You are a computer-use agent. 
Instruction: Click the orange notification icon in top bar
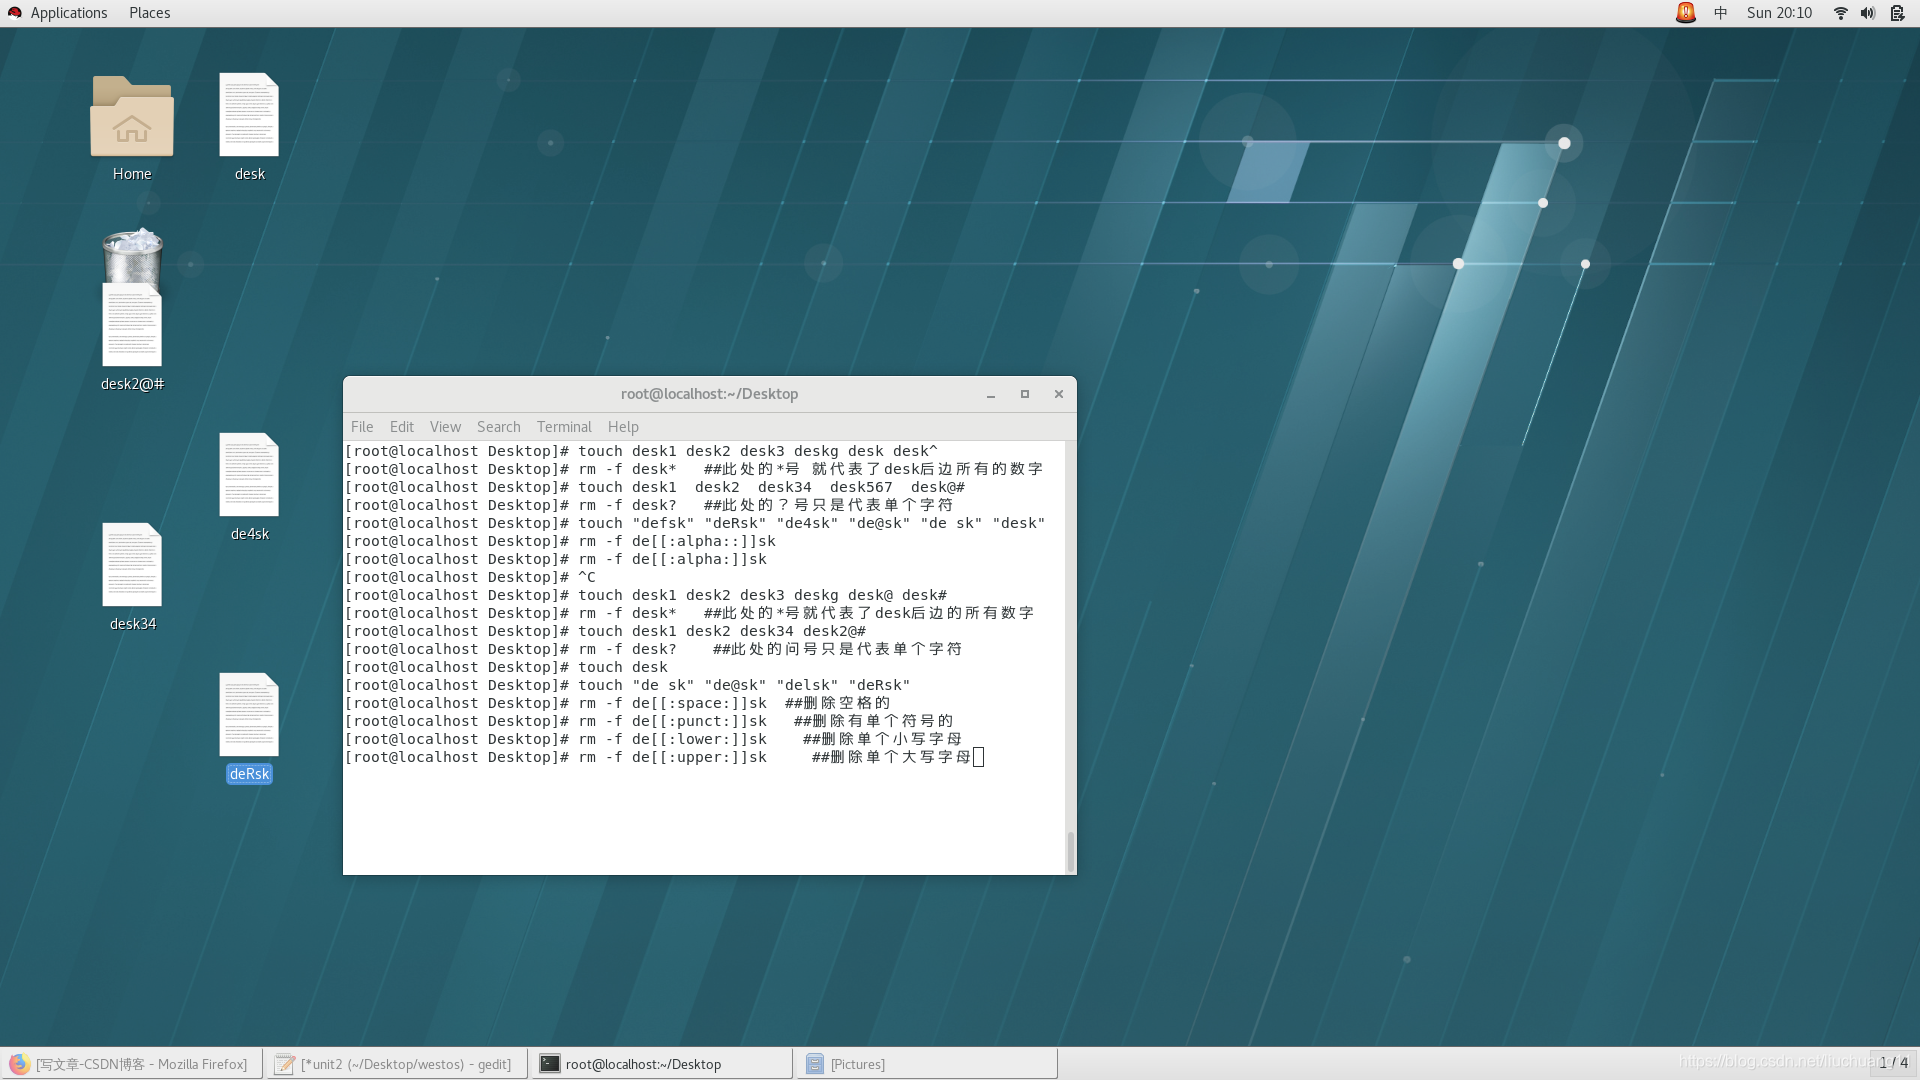click(1685, 13)
